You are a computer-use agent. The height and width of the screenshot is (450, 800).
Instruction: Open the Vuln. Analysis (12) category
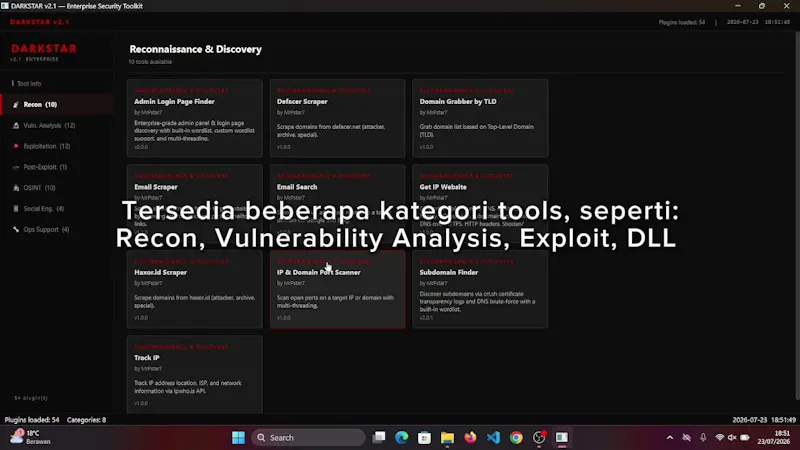coord(57,126)
